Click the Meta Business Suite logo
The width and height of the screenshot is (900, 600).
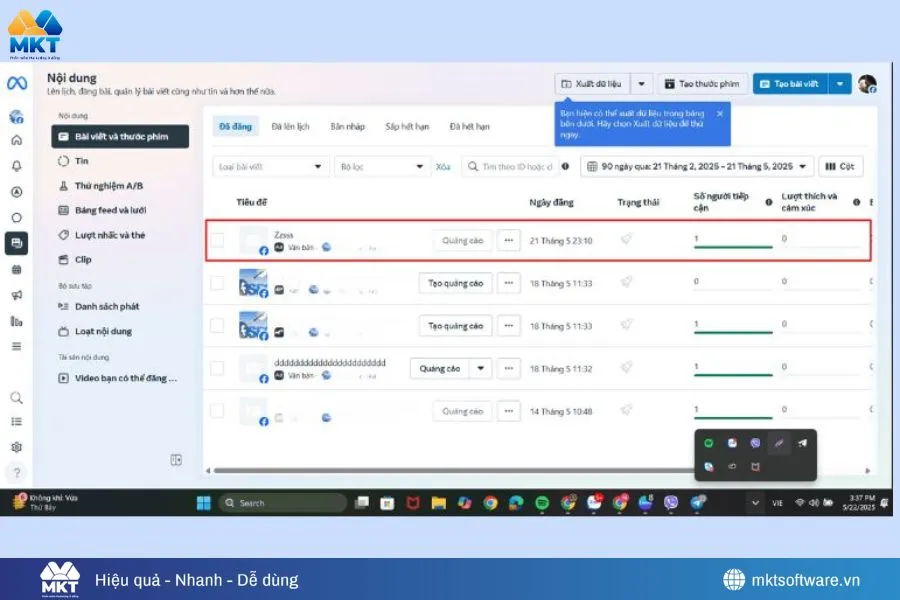[x=16, y=85]
